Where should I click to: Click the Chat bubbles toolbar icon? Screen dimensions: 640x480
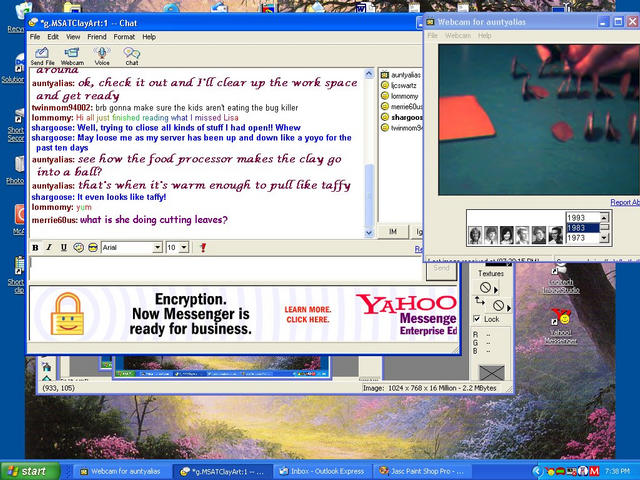pyautogui.click(x=132, y=56)
